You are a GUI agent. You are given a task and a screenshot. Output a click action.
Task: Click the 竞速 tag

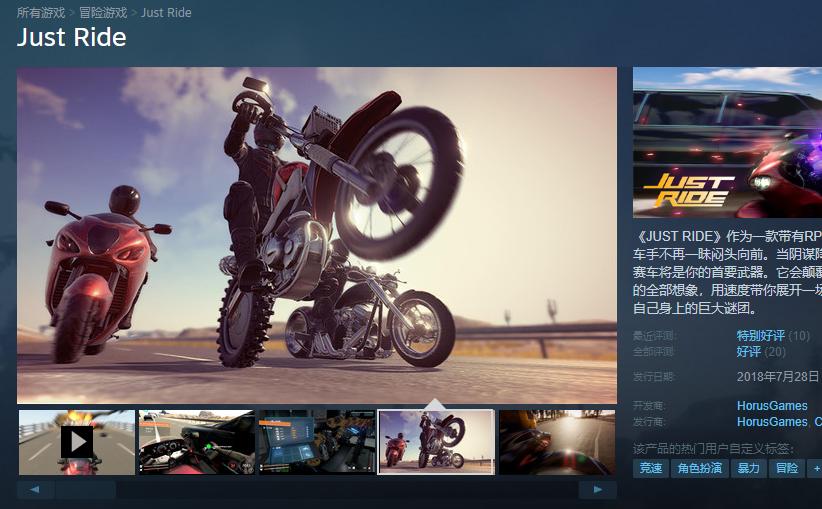click(x=651, y=468)
